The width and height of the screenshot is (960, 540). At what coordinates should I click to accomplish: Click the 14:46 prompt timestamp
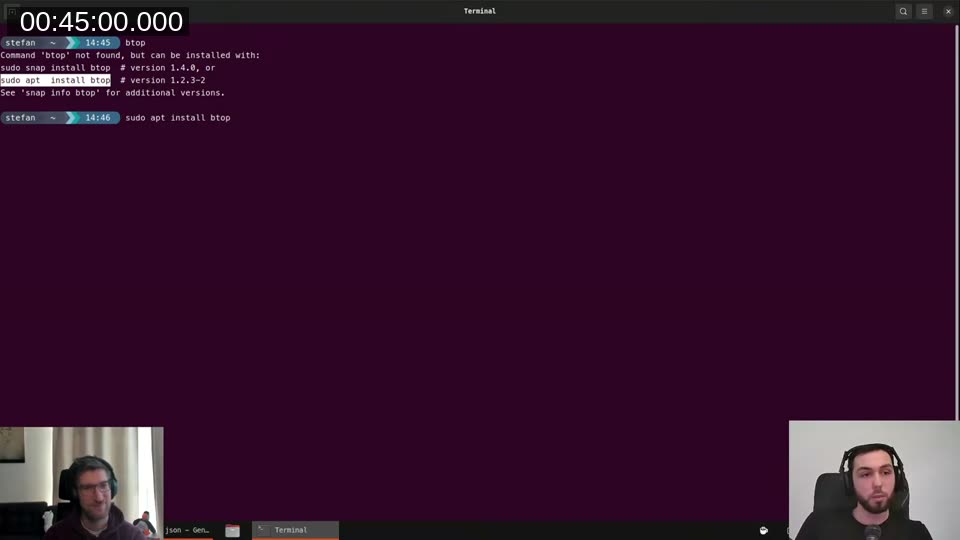click(98, 118)
